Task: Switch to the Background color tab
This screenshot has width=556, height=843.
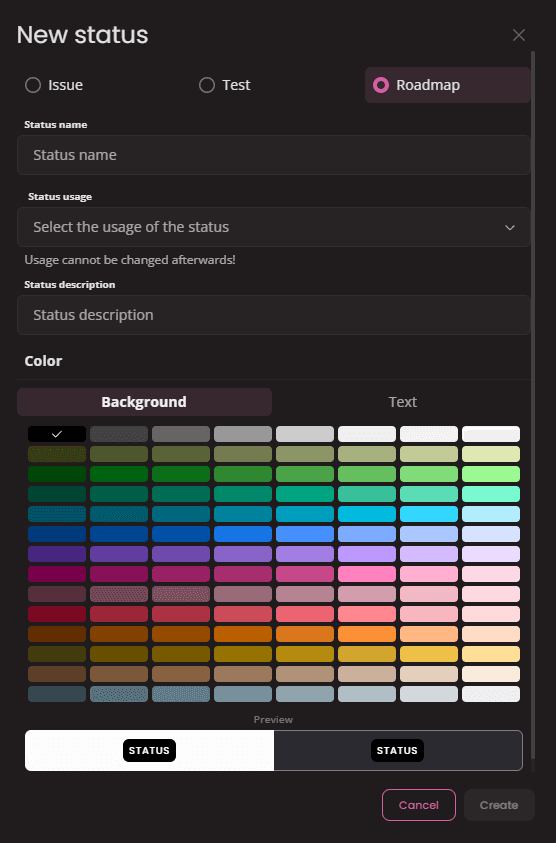Action: pyautogui.click(x=144, y=402)
